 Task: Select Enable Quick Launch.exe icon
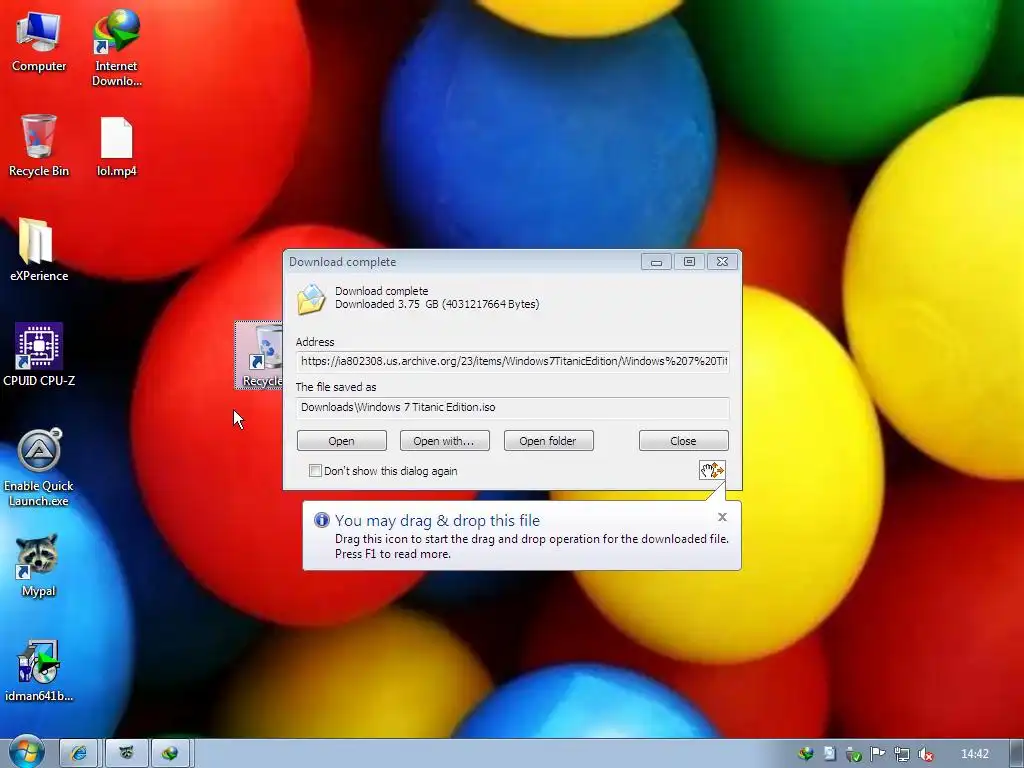pyautogui.click(x=39, y=468)
